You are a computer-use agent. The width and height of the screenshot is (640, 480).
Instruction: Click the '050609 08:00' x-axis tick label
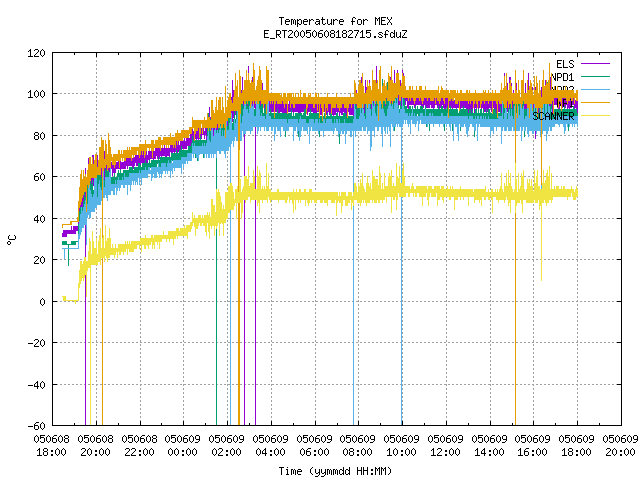point(358,446)
